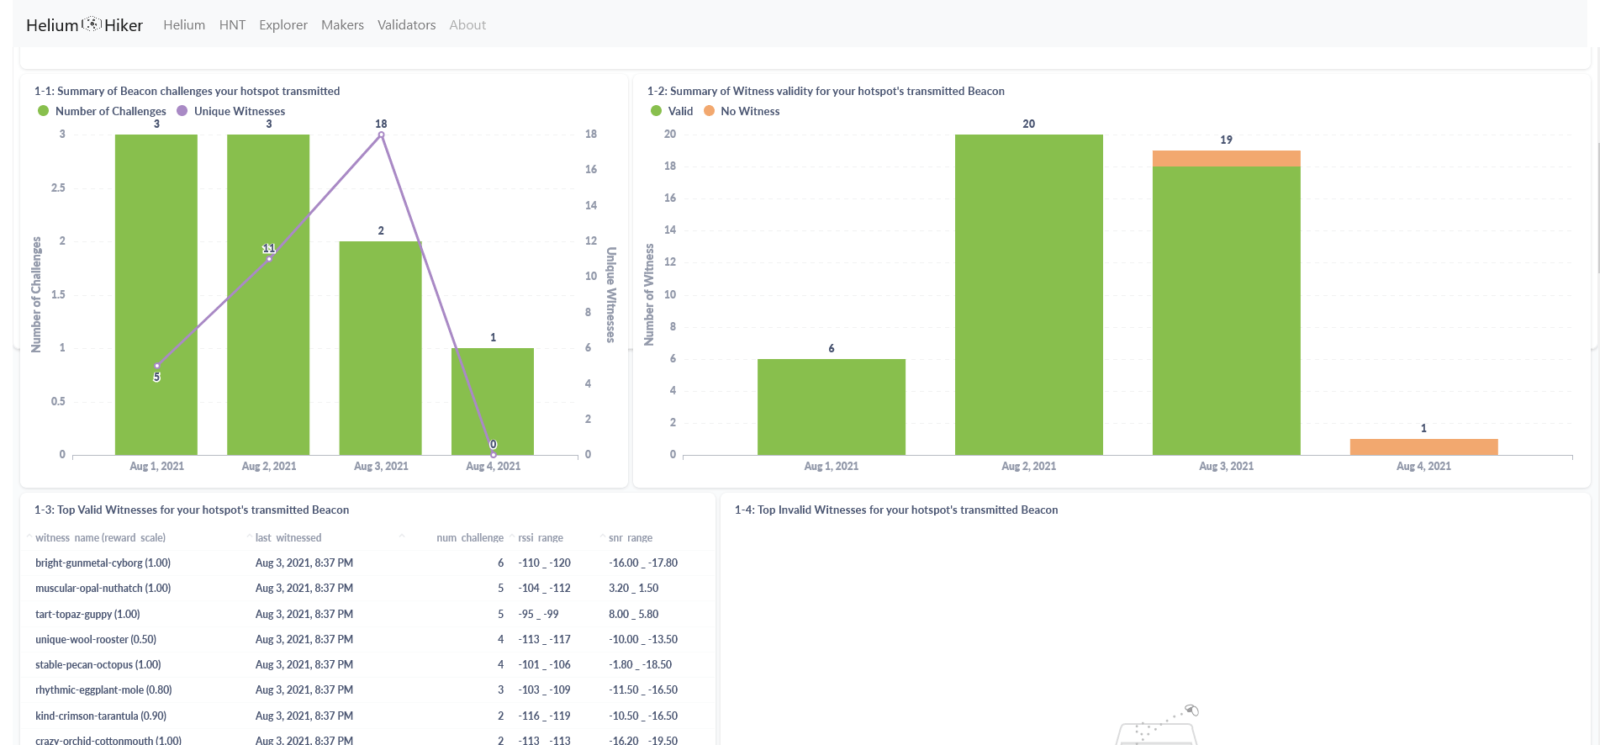This screenshot has height=745, width=1600.
Task: Click the orange No Witness legend dot
Action: [x=709, y=111]
